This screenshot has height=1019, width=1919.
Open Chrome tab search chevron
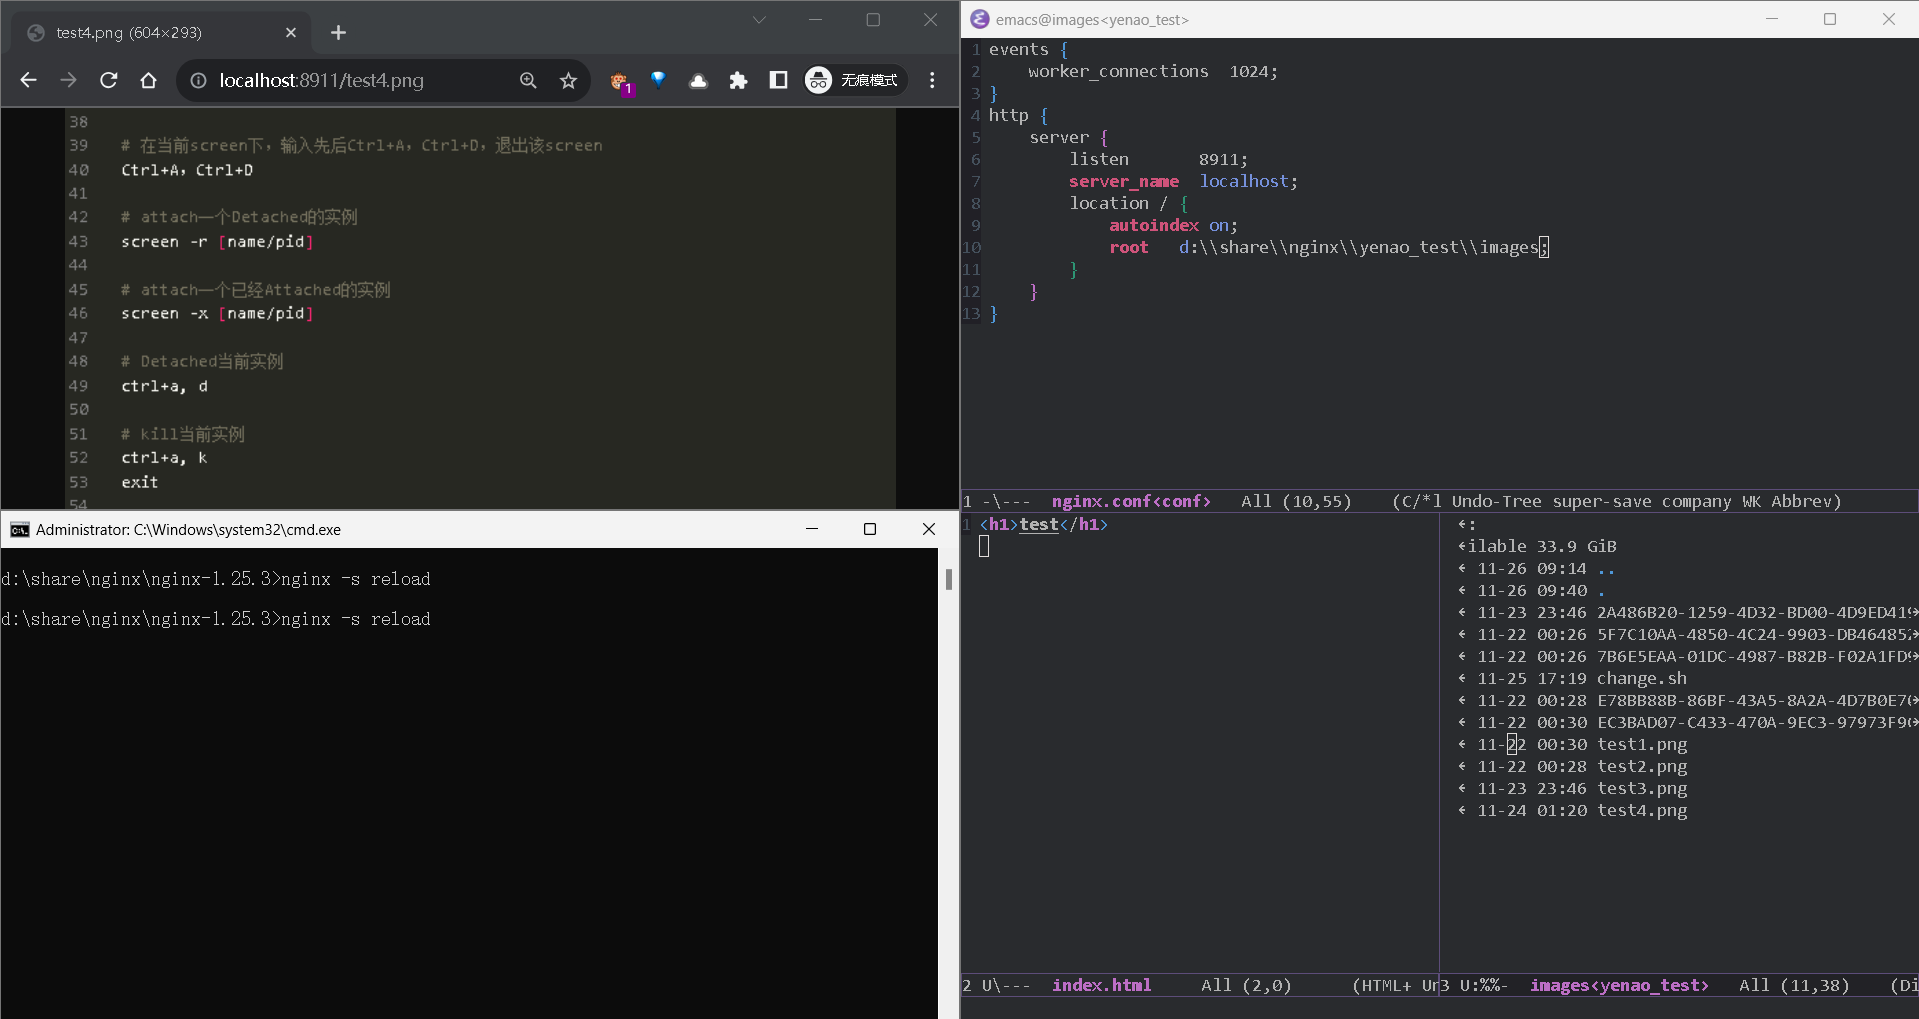tap(759, 20)
